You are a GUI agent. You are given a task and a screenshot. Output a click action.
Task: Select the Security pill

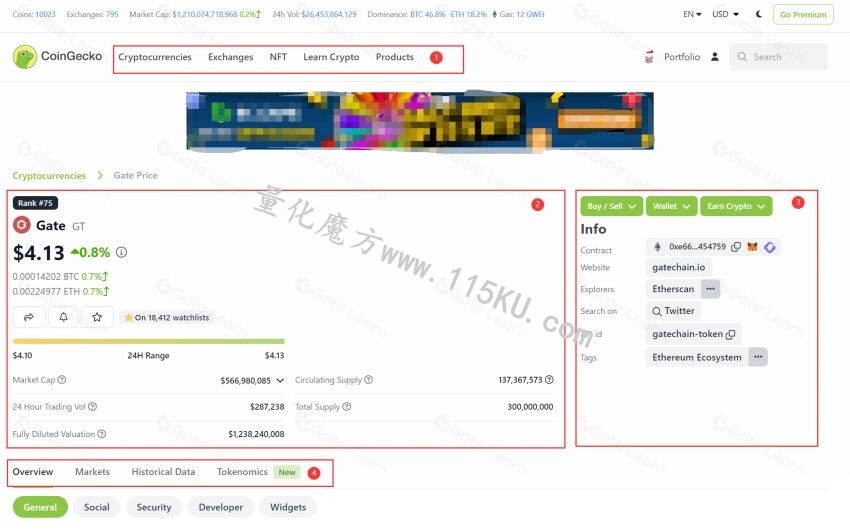coord(154,507)
